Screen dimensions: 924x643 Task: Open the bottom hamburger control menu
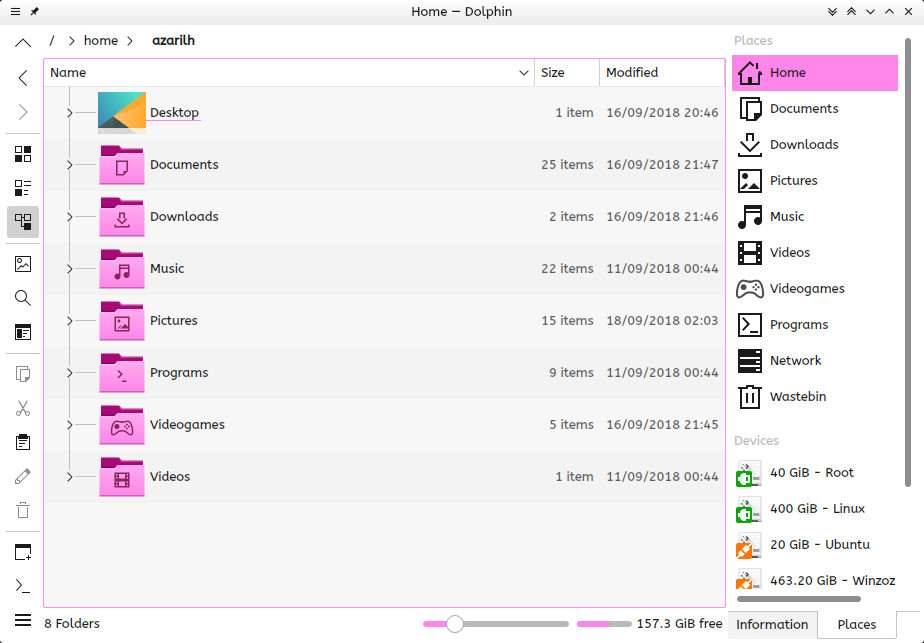click(x=23, y=620)
